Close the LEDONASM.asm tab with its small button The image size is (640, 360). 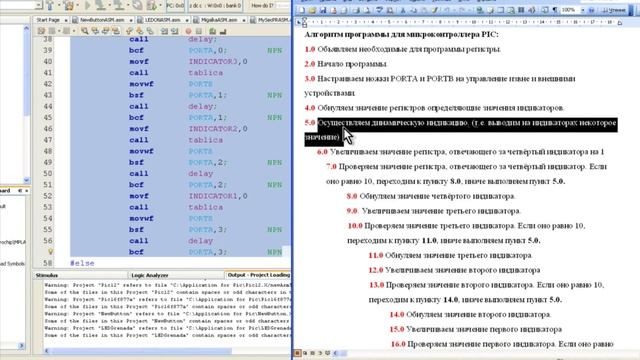coord(187,20)
